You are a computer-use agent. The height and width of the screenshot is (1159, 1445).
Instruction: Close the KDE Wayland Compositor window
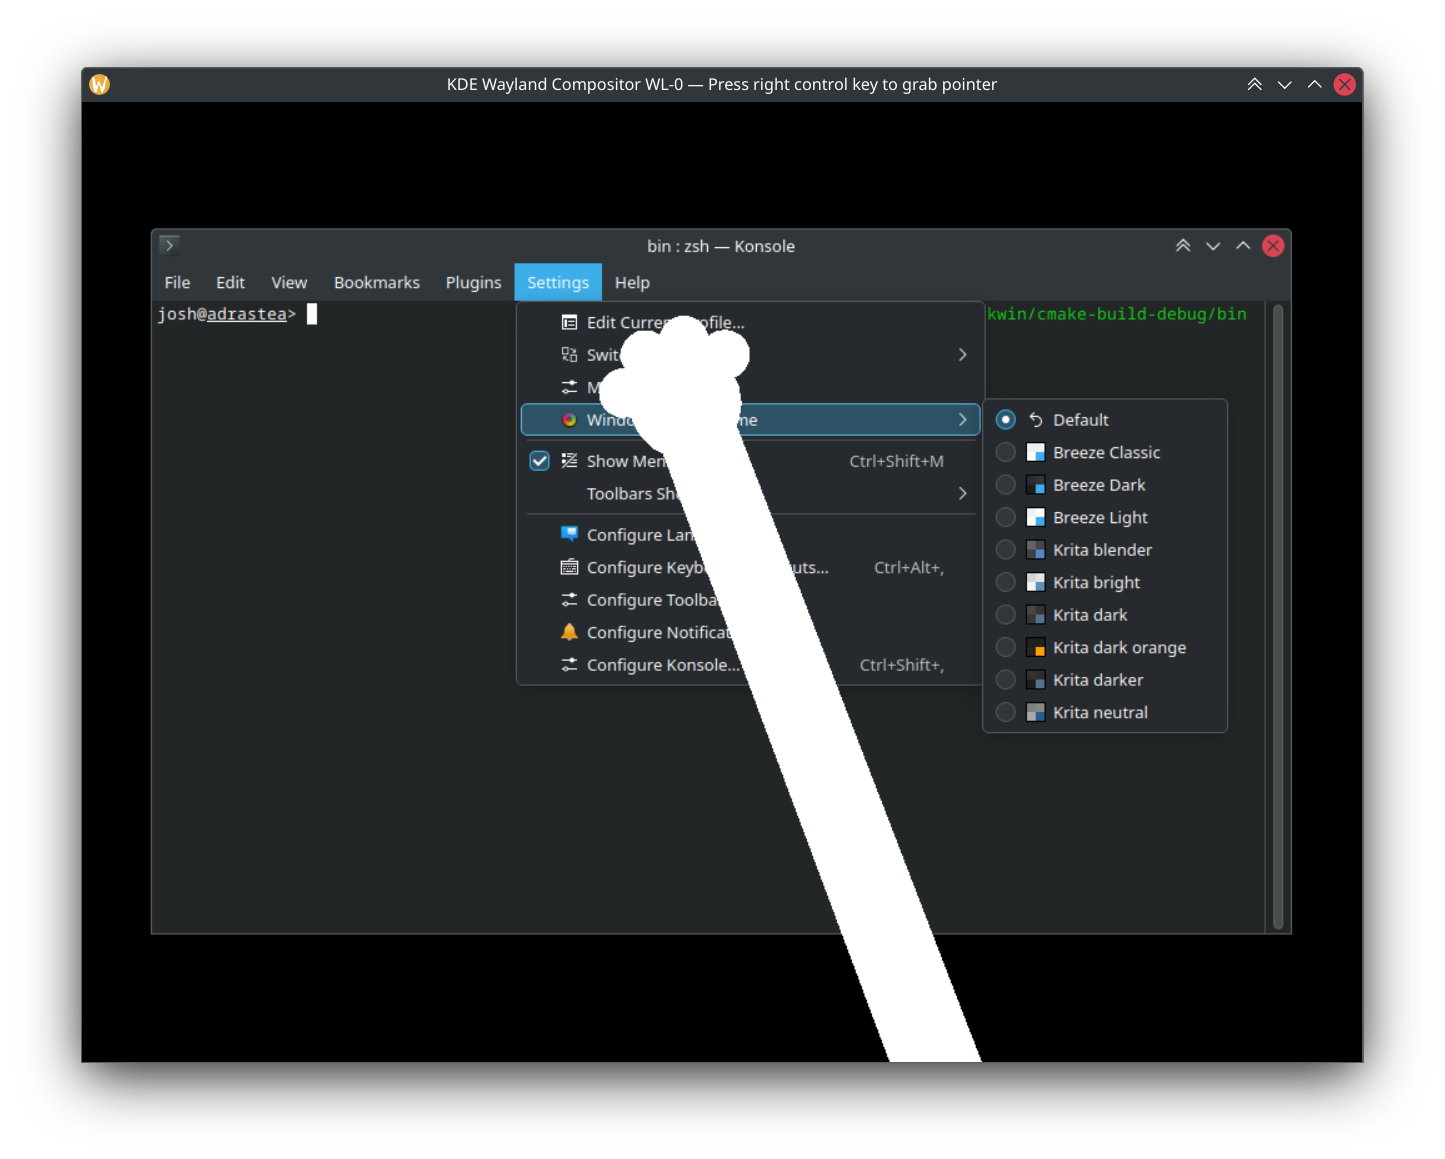1345,84
